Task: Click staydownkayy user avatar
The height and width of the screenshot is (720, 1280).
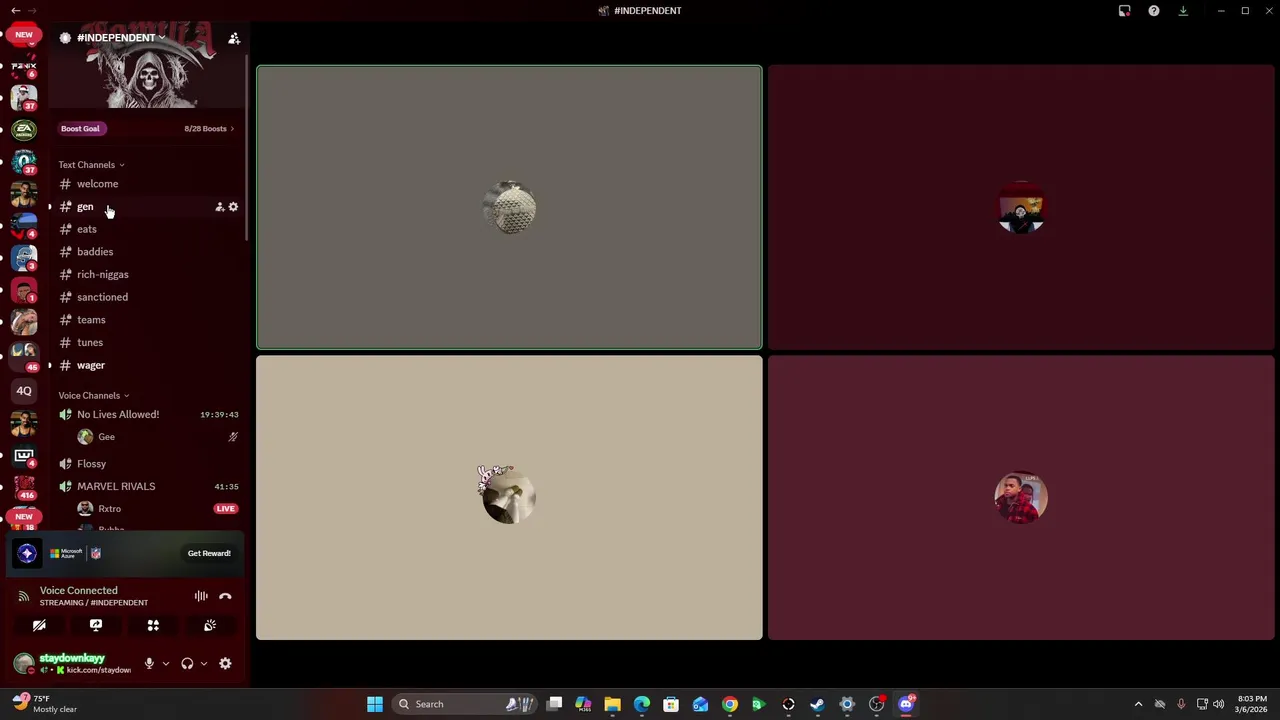Action: coord(23,663)
